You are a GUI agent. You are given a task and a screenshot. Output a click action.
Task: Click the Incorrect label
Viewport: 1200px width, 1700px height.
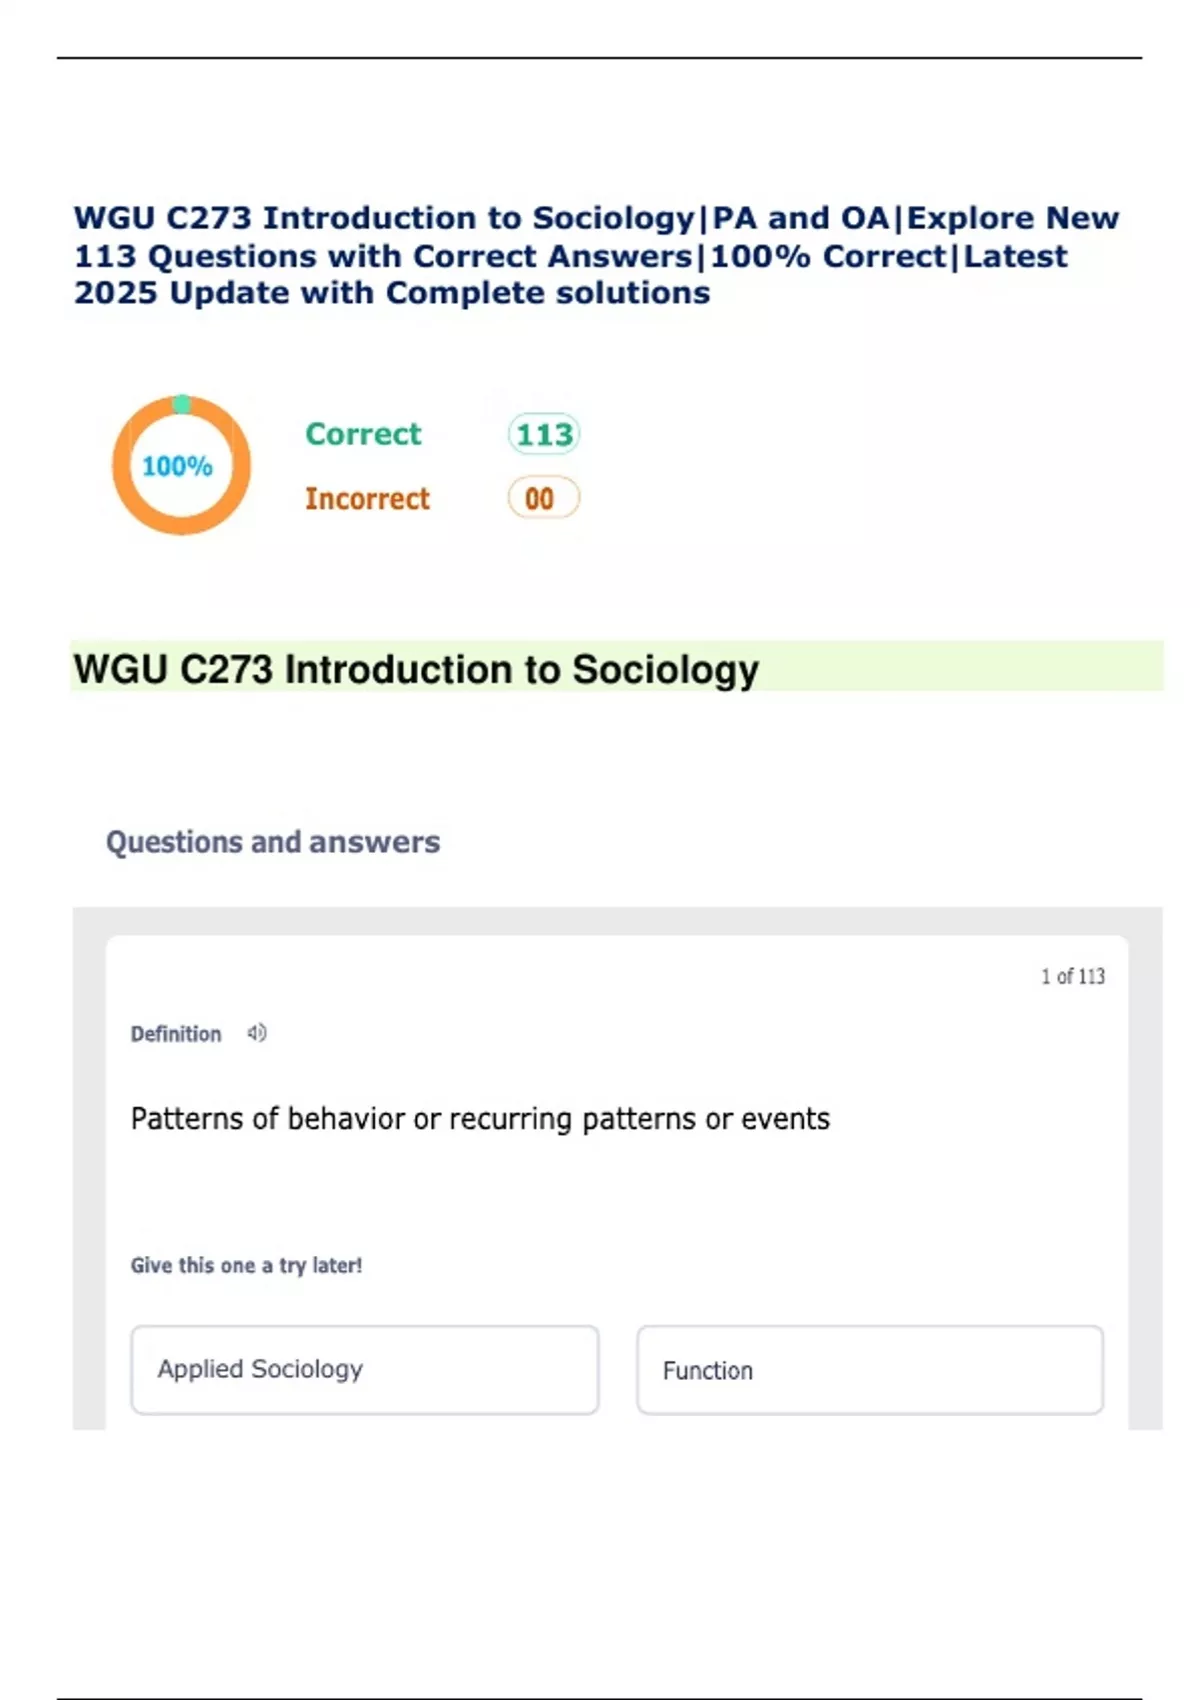[367, 498]
